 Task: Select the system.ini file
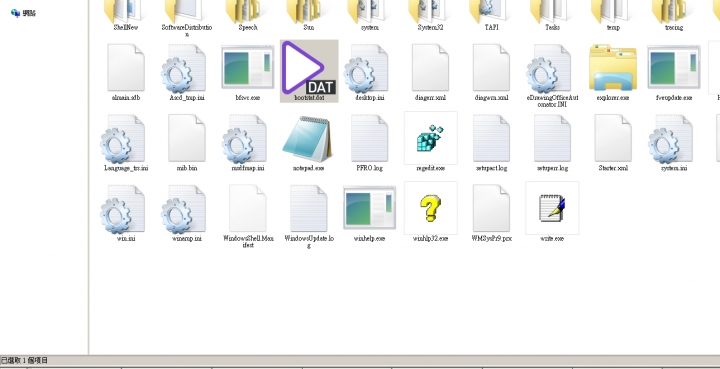671,139
